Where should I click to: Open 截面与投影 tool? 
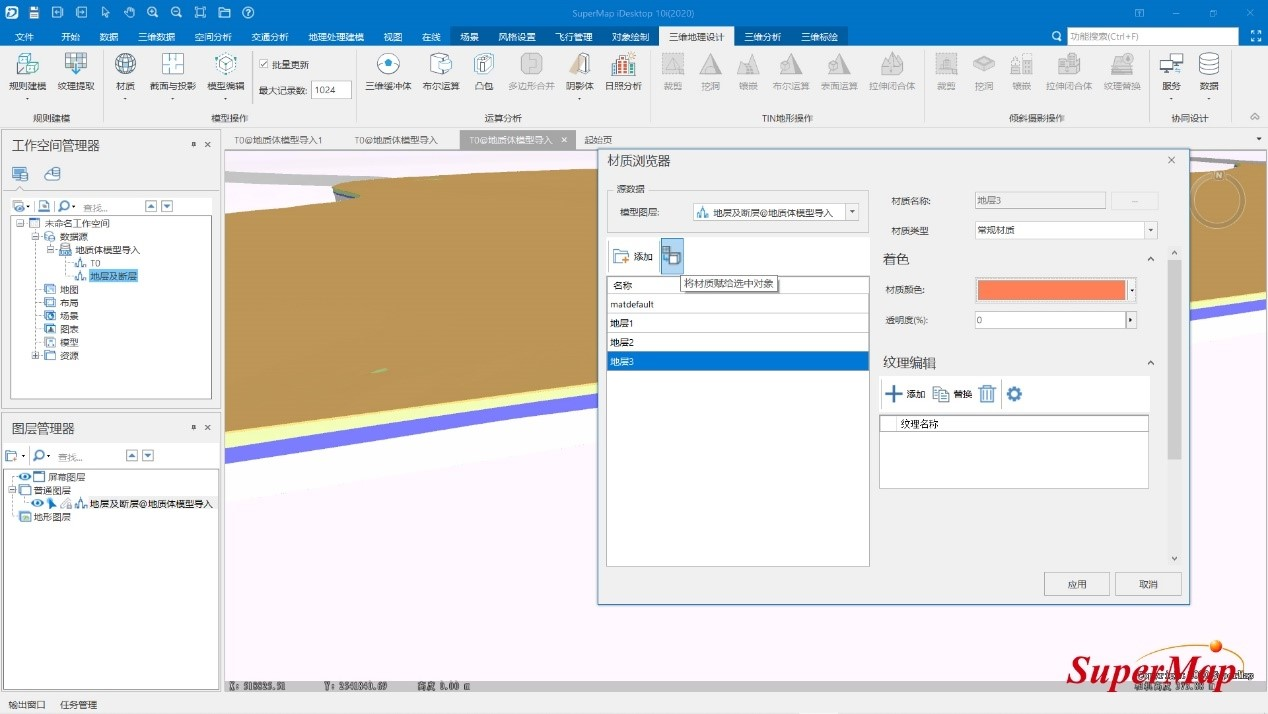point(173,72)
